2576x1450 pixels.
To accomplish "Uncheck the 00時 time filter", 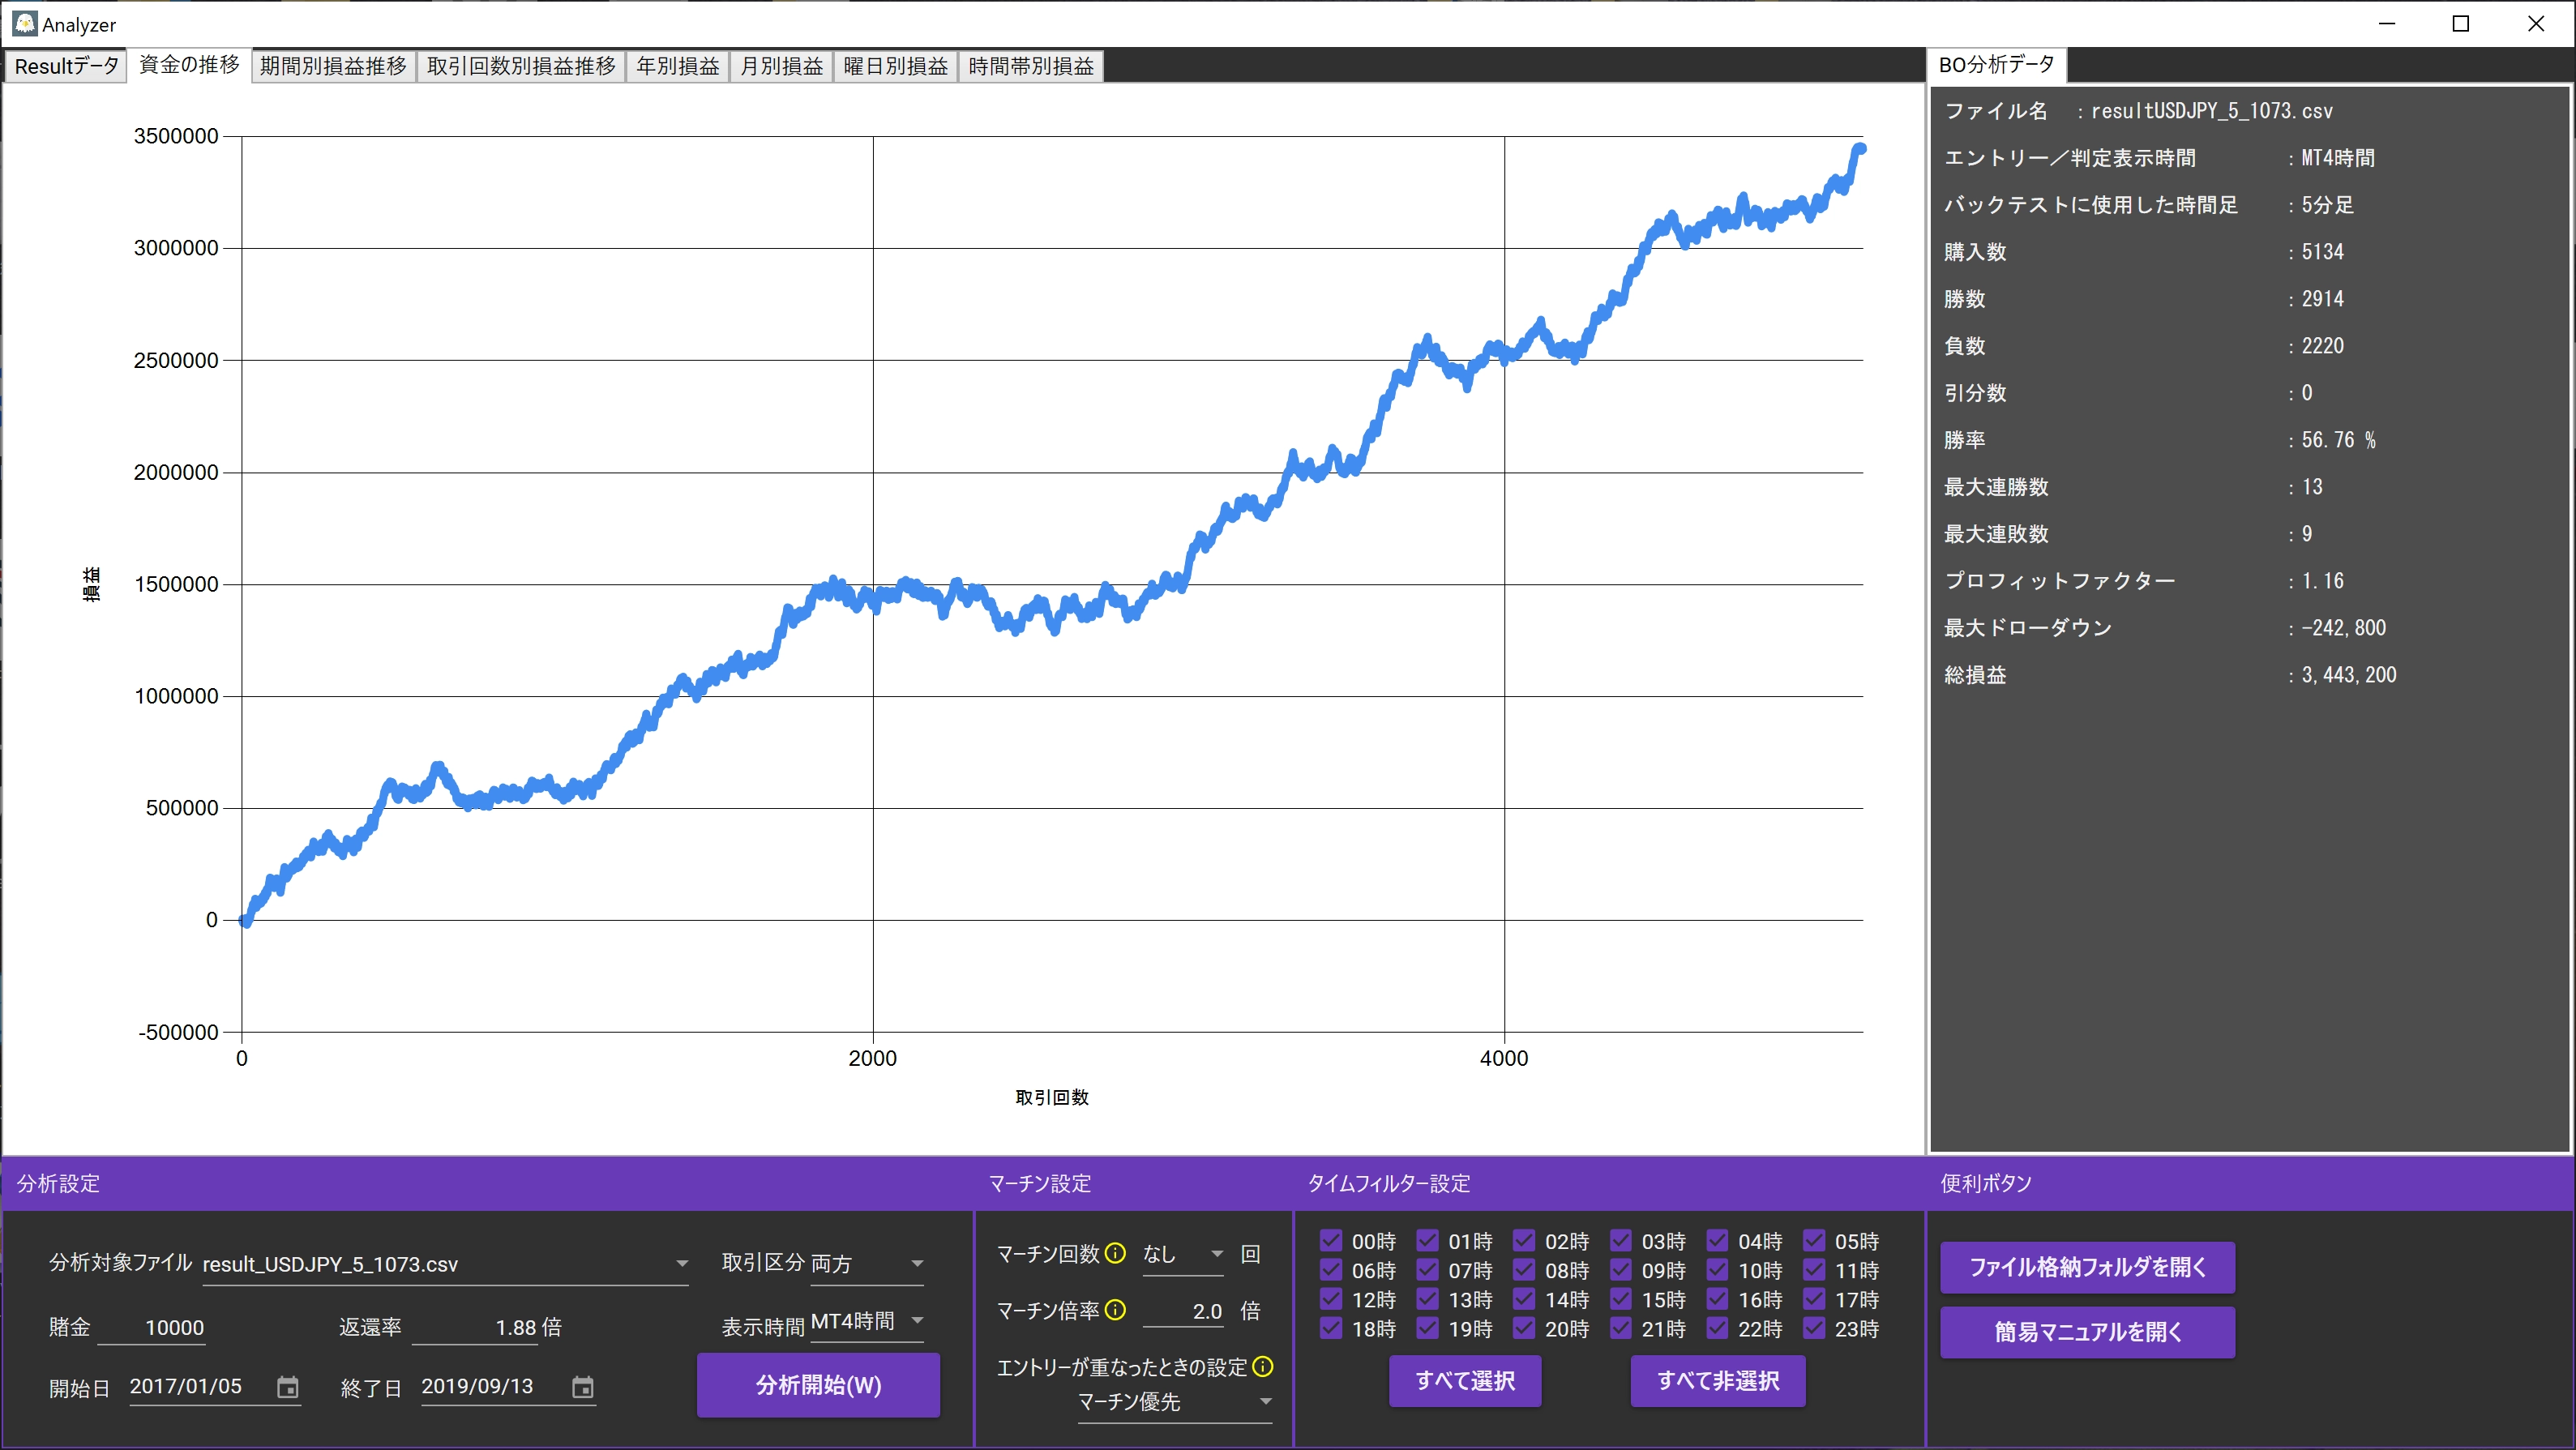I will (1331, 1241).
